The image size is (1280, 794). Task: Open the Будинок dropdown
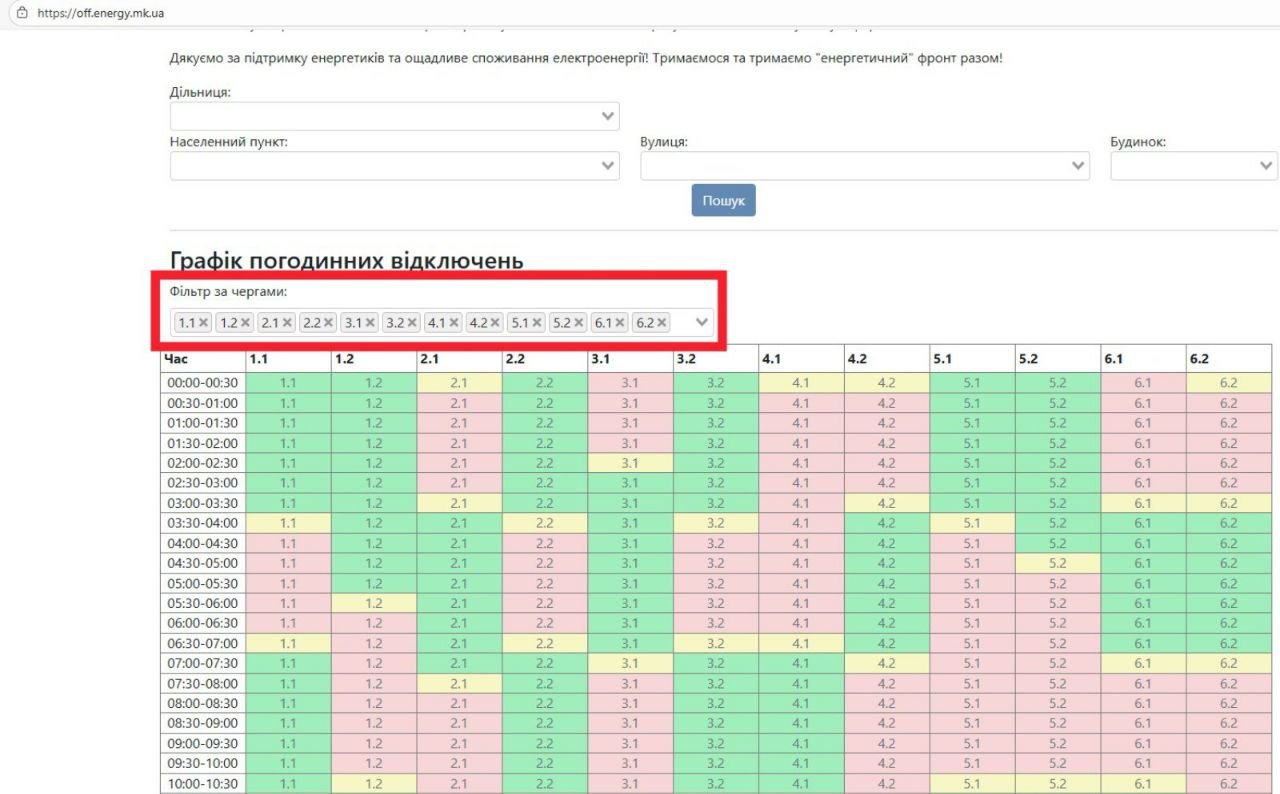[x=1193, y=166]
